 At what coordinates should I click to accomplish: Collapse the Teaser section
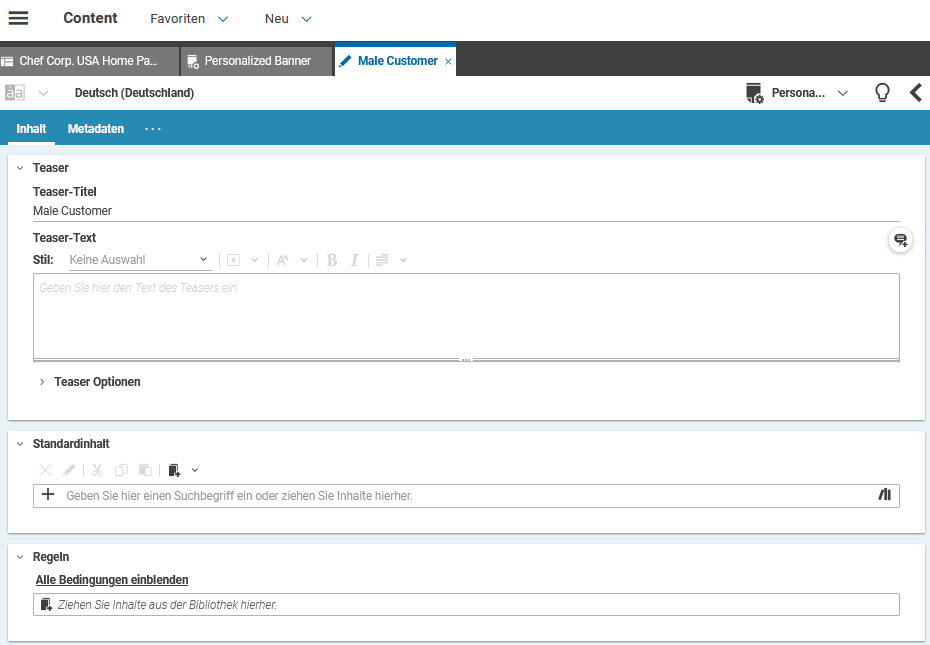(x=20, y=168)
